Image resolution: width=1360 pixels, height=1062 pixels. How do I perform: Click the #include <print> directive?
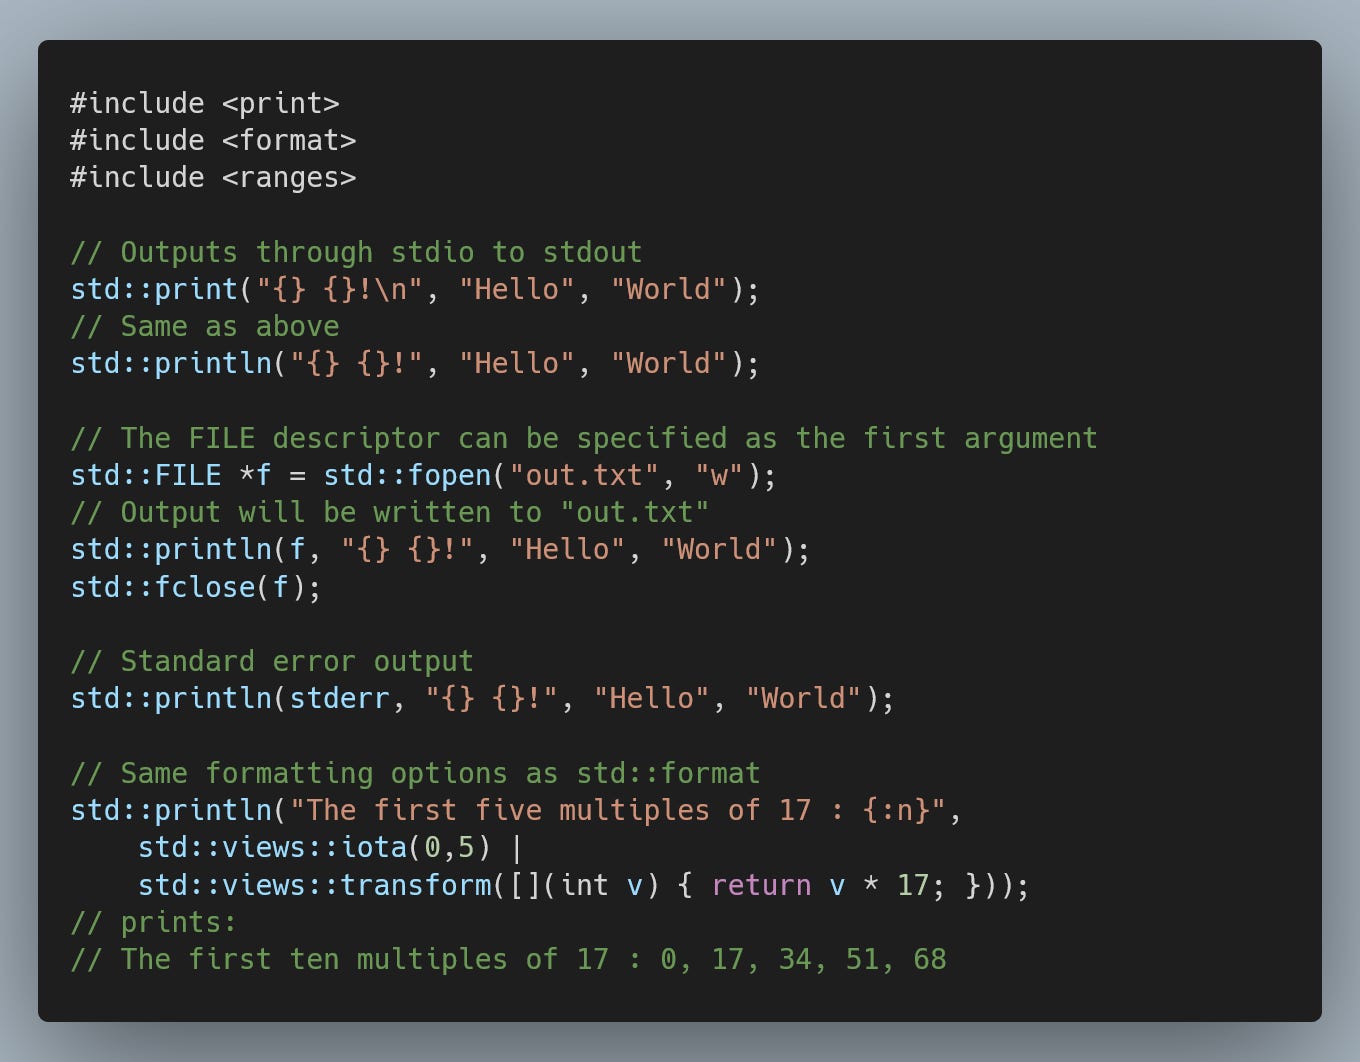[x=205, y=102]
